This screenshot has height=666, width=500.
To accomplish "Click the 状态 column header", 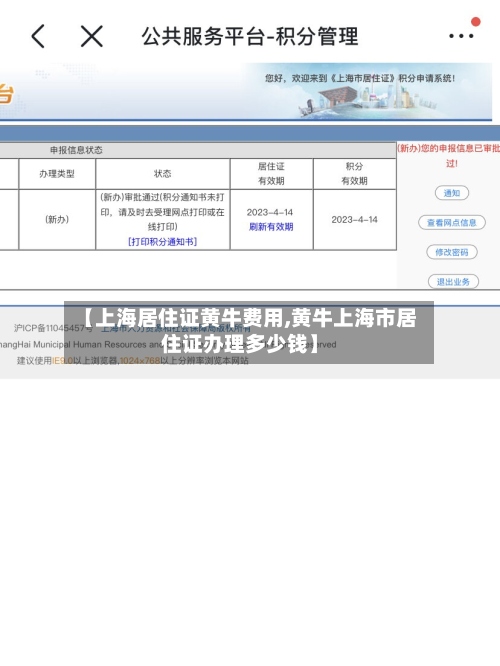I will 163,174.
